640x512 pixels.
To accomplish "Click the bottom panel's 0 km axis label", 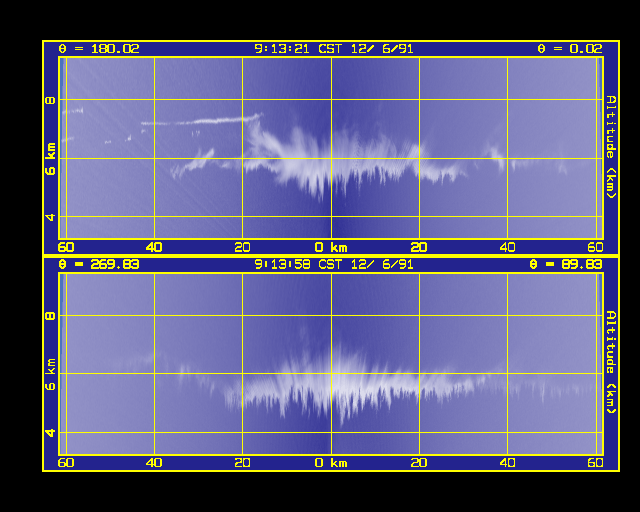I will coord(331,463).
